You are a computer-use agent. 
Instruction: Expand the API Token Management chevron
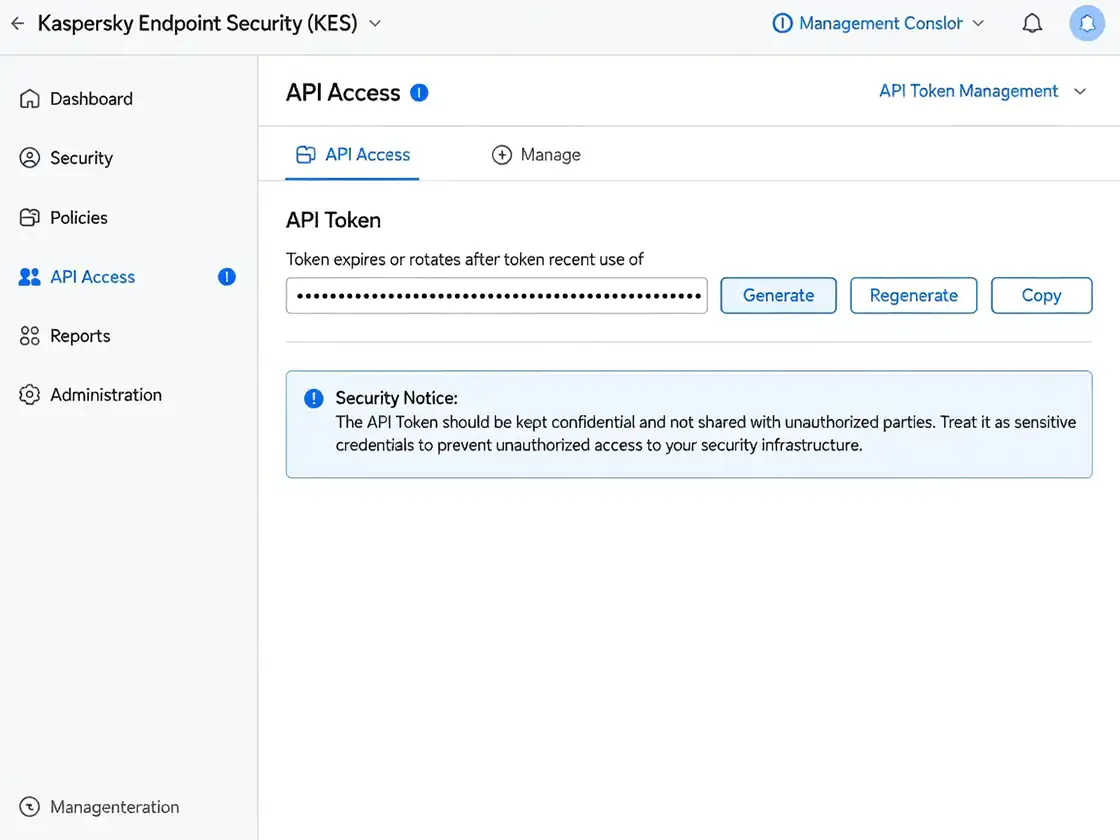coord(1080,91)
